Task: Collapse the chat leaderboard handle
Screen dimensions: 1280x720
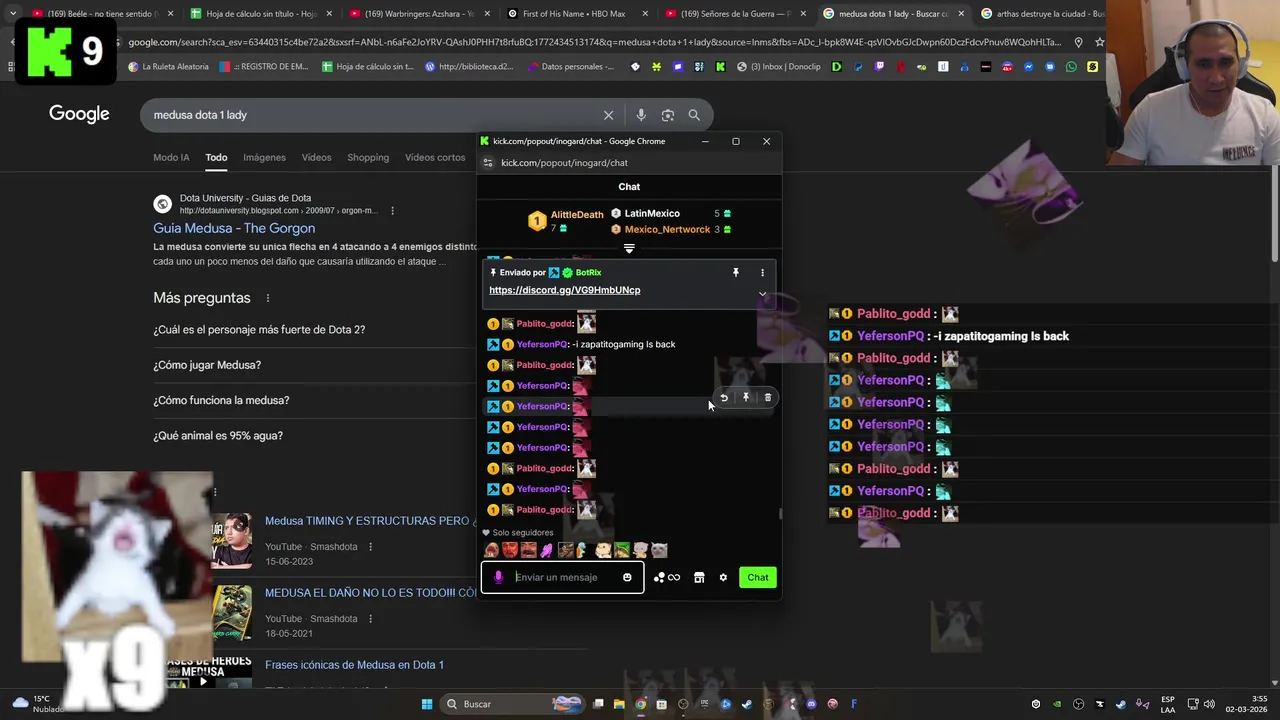Action: (x=629, y=248)
